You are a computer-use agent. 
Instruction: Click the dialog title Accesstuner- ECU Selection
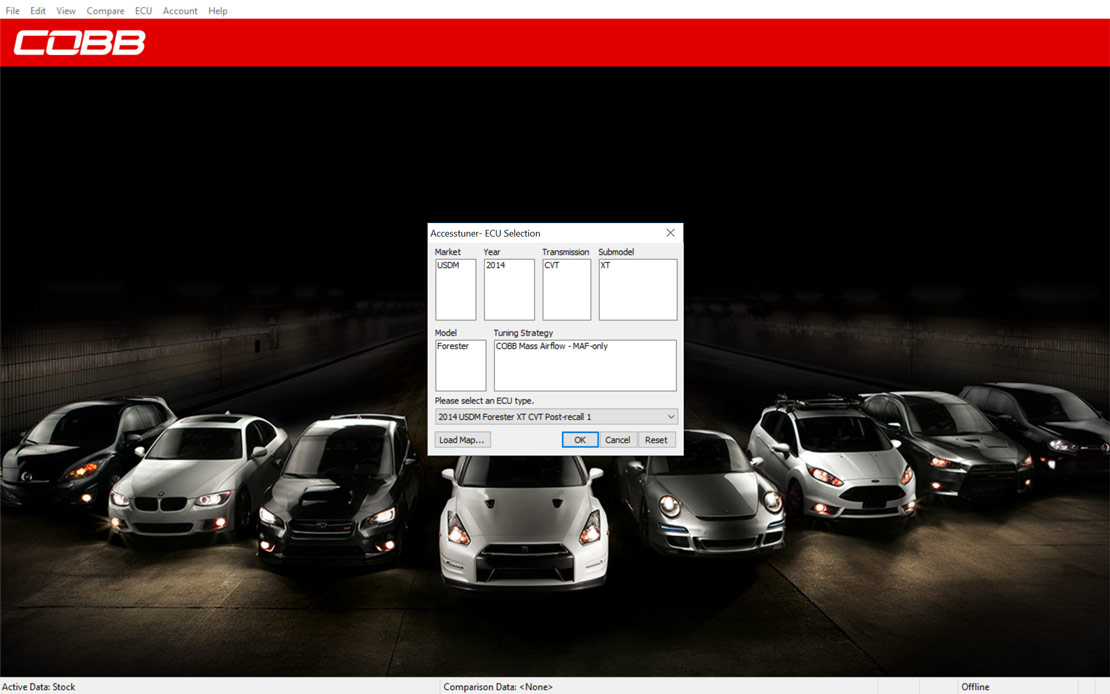[485, 233]
